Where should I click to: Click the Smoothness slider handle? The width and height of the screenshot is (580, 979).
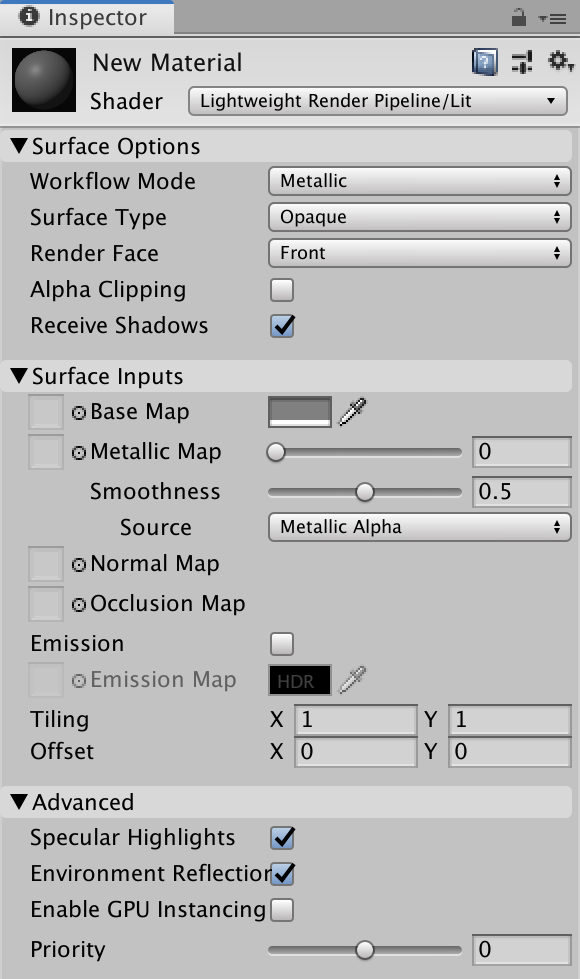coord(365,492)
